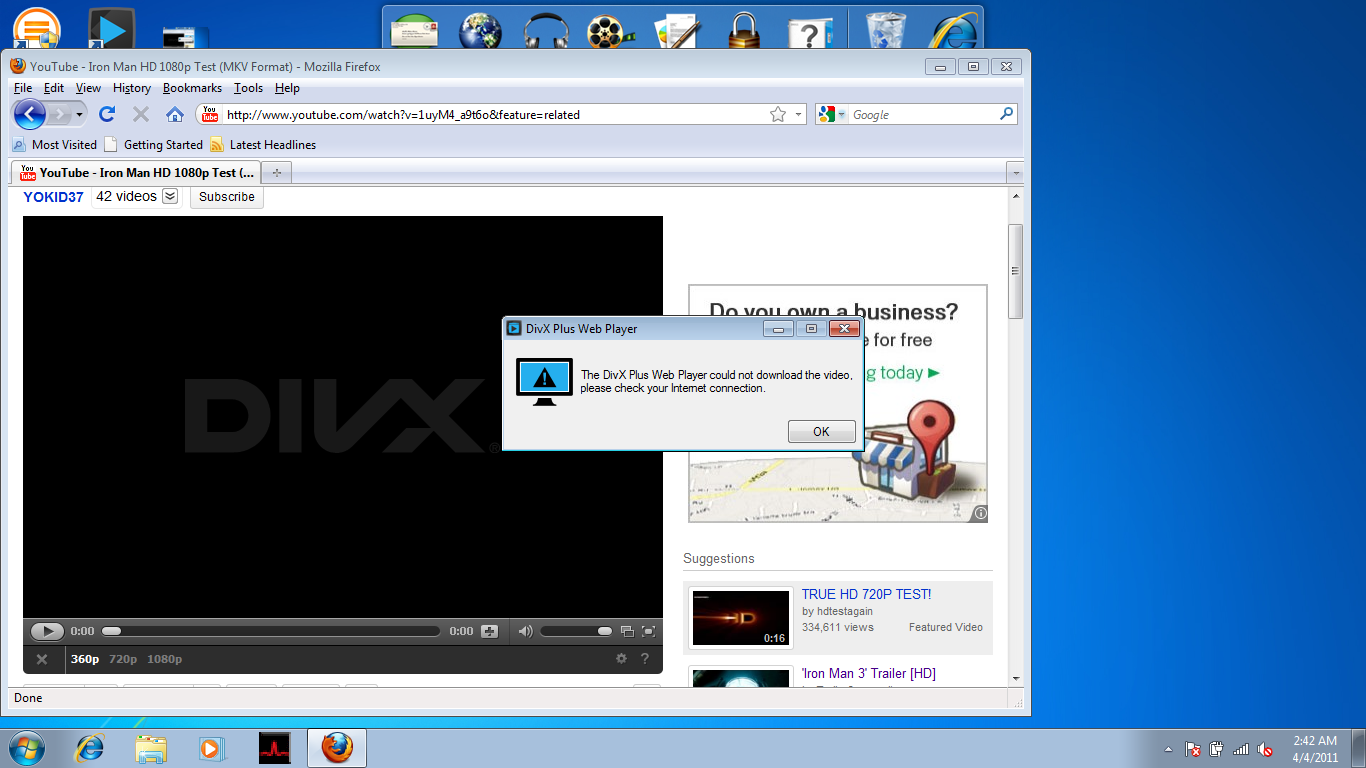The width and height of the screenshot is (1366, 768).
Task: Open DivX player help question mark
Action: (x=645, y=659)
